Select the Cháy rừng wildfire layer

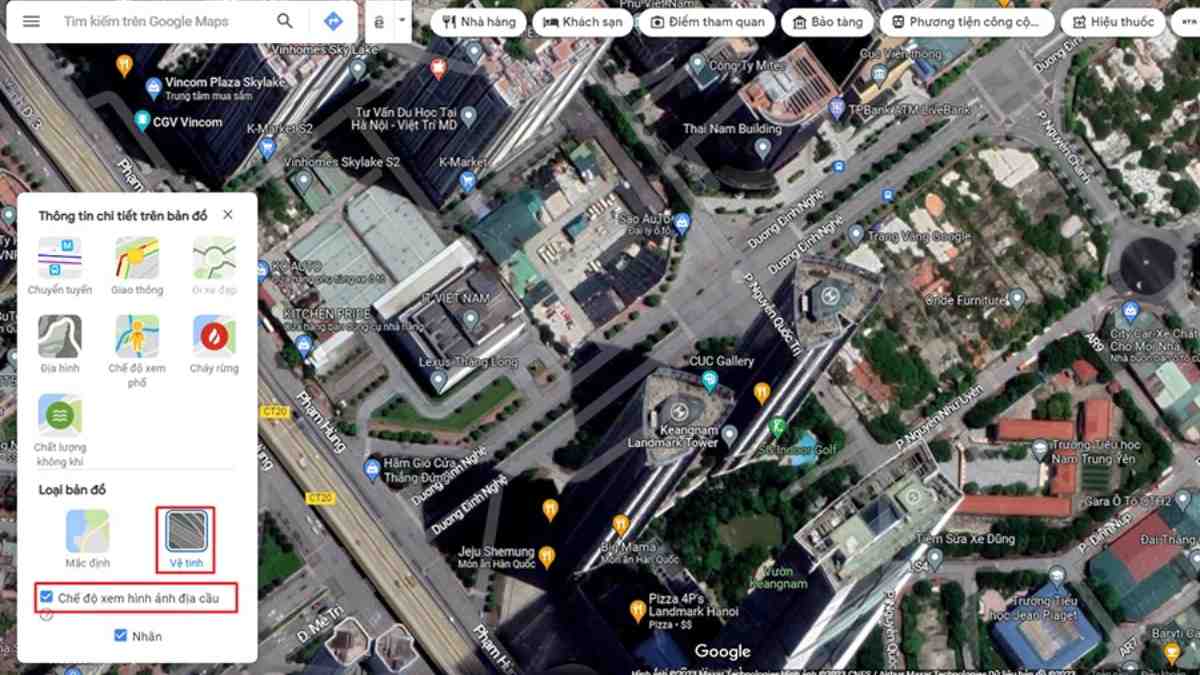[214, 337]
